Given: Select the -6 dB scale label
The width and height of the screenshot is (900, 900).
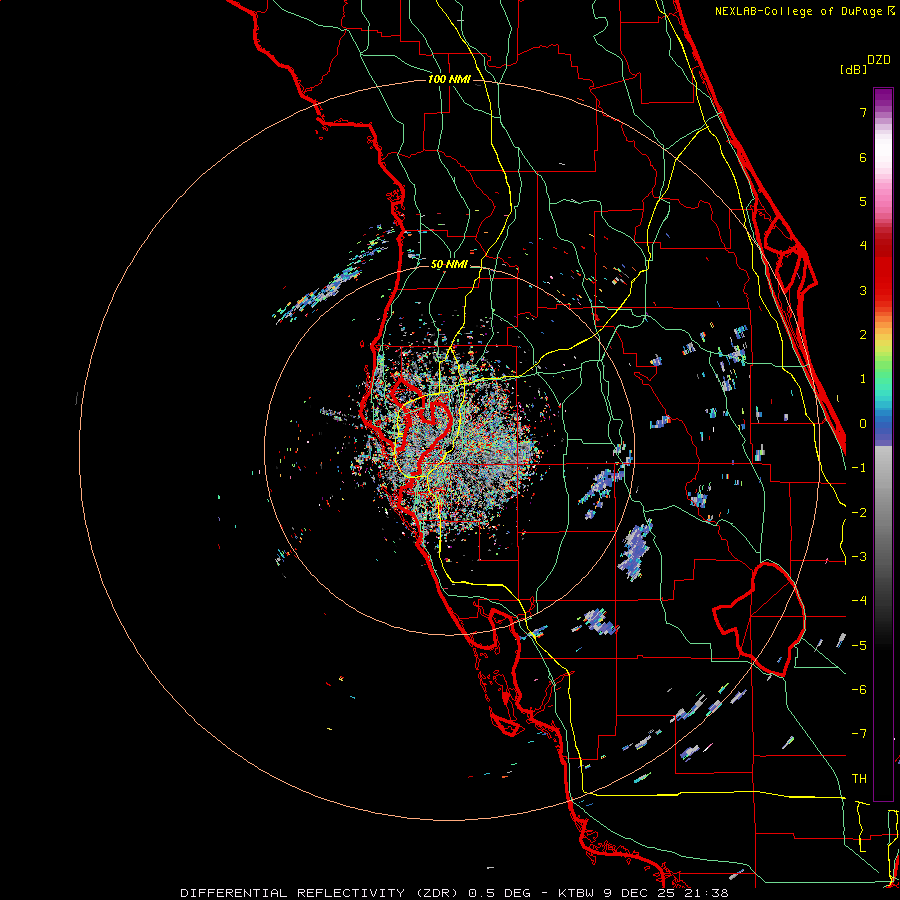Looking at the screenshot, I should click(859, 690).
